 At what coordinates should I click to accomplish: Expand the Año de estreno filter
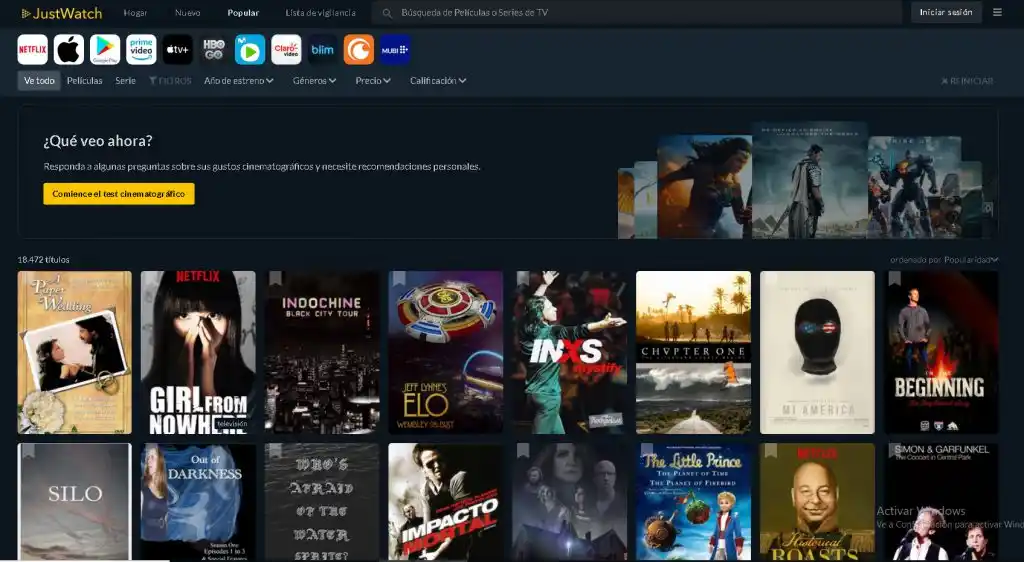[x=238, y=81]
